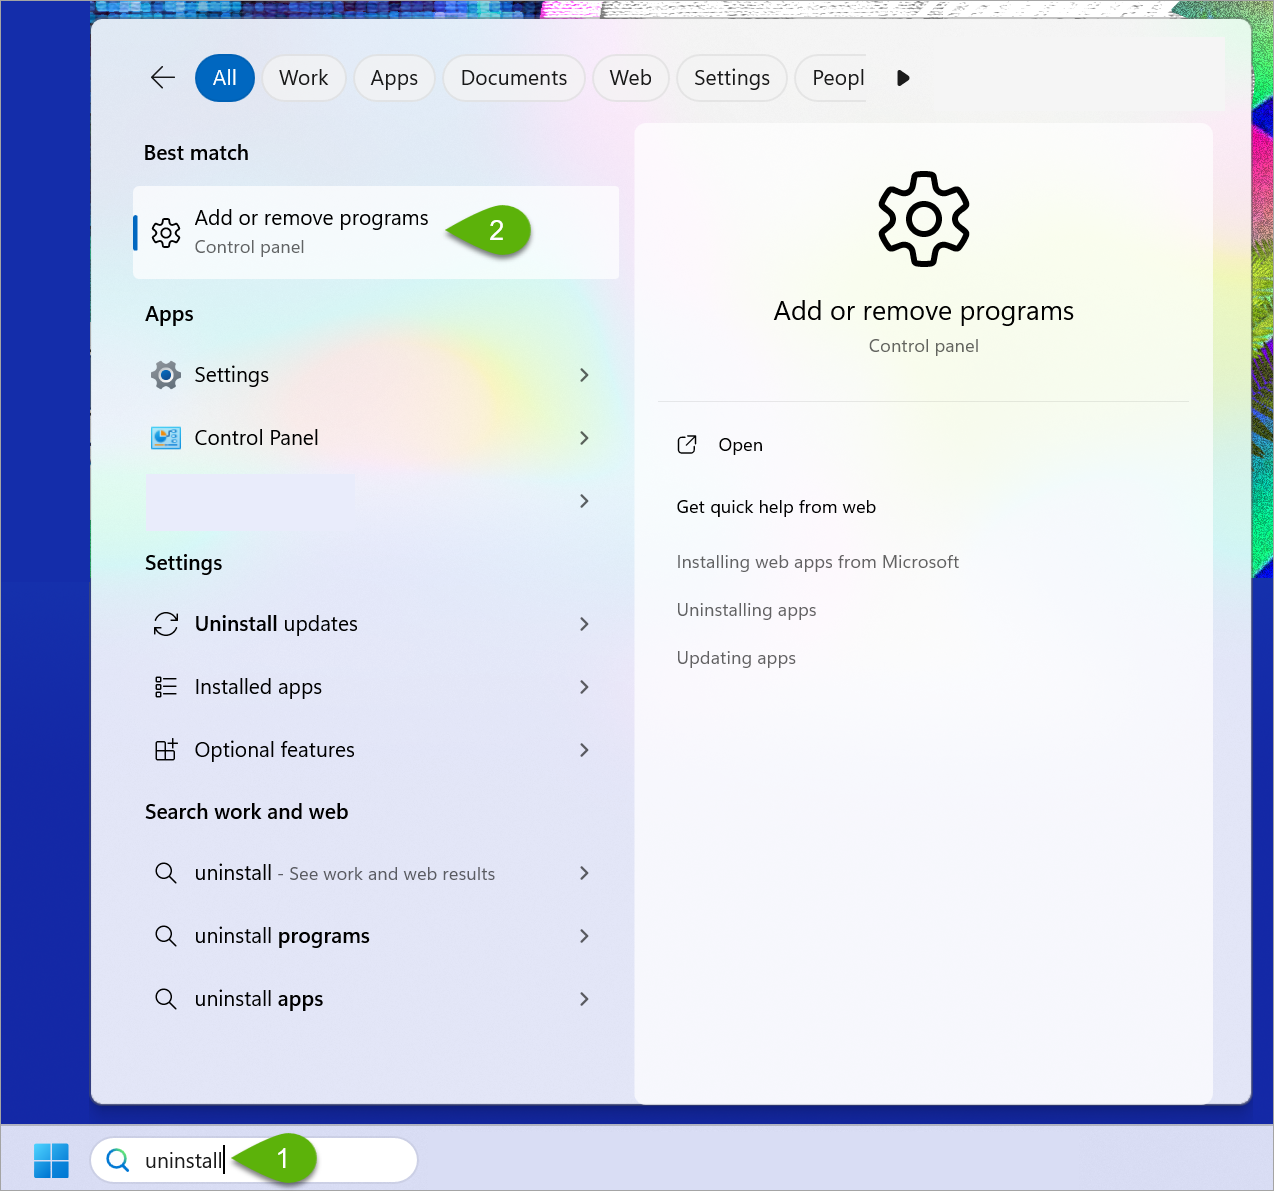Click the Optional features icon

click(x=166, y=750)
